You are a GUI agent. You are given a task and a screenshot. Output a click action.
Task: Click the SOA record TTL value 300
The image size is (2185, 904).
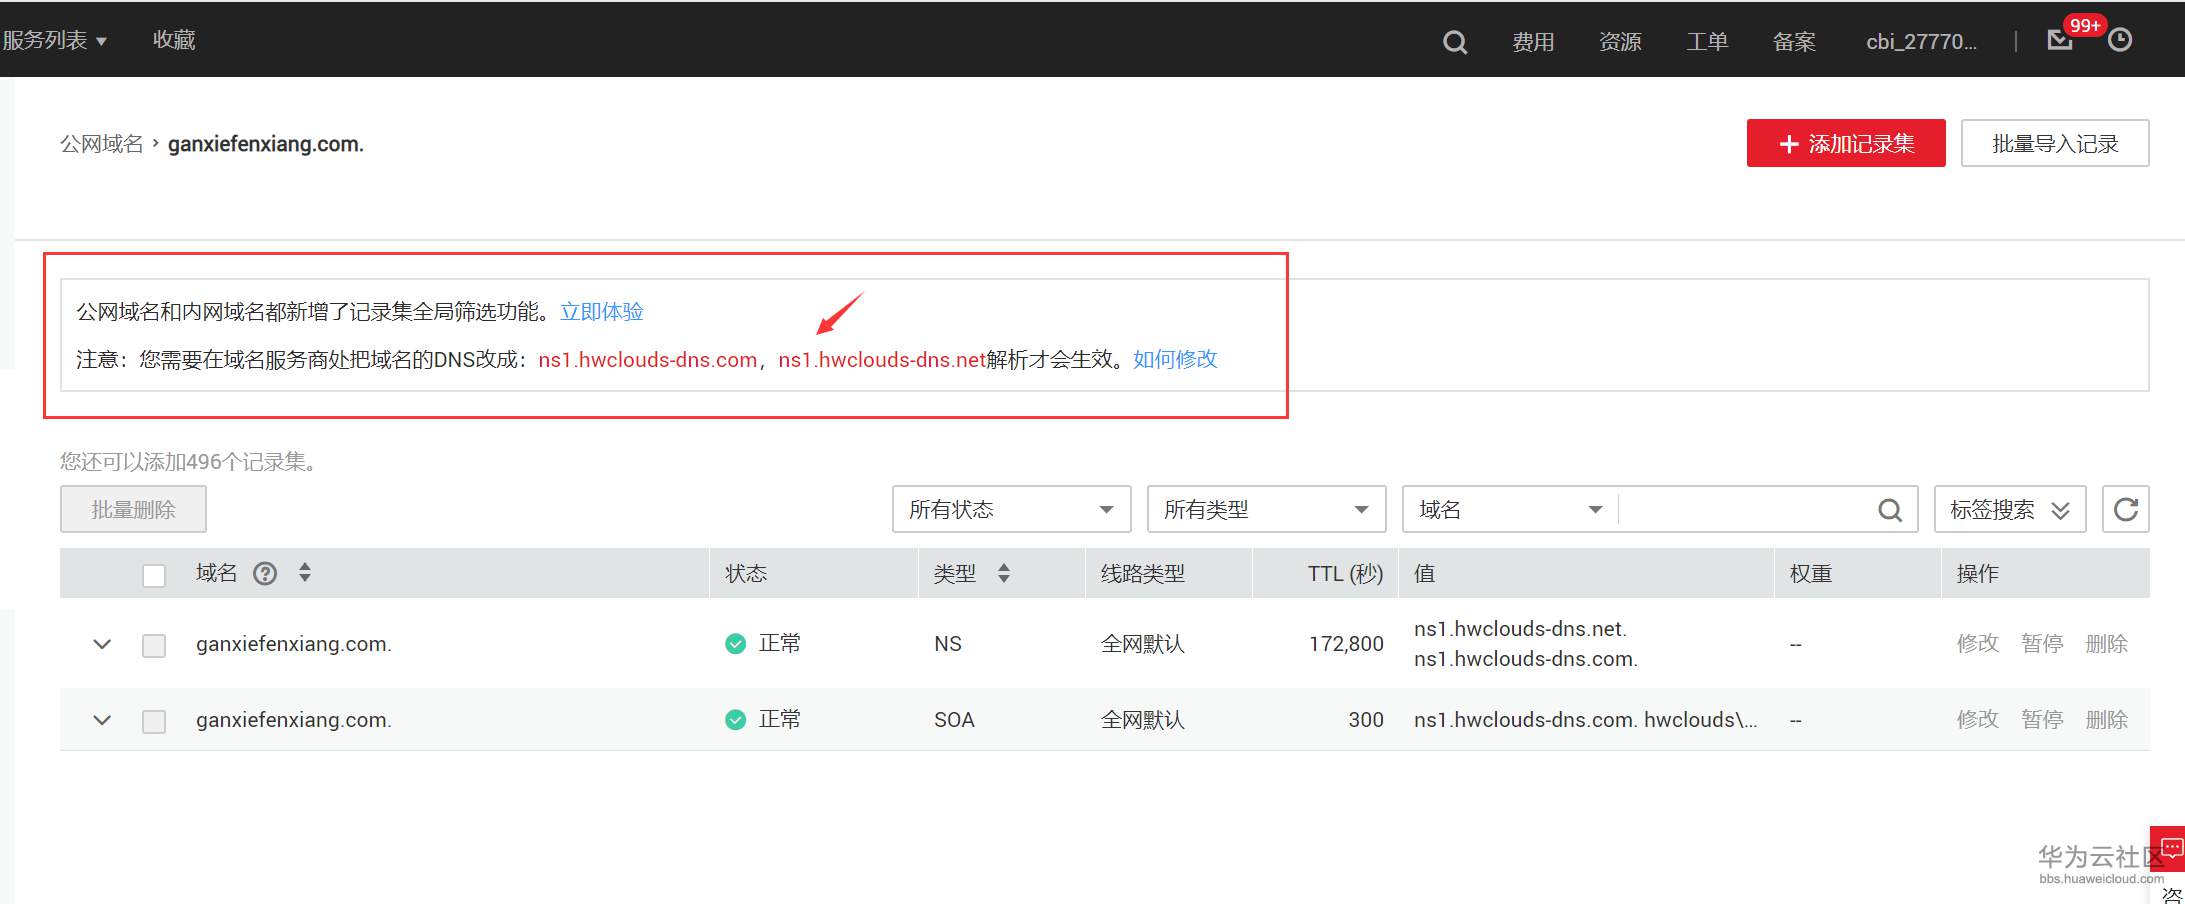click(x=1366, y=720)
